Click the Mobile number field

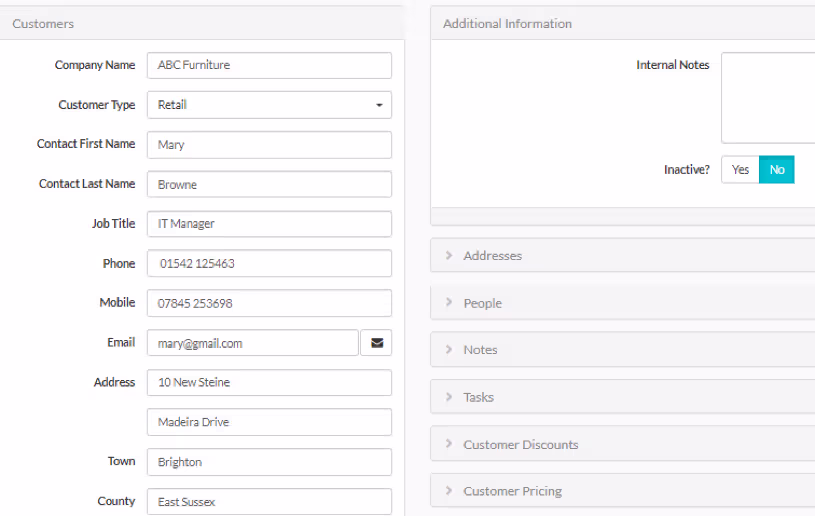[269, 303]
